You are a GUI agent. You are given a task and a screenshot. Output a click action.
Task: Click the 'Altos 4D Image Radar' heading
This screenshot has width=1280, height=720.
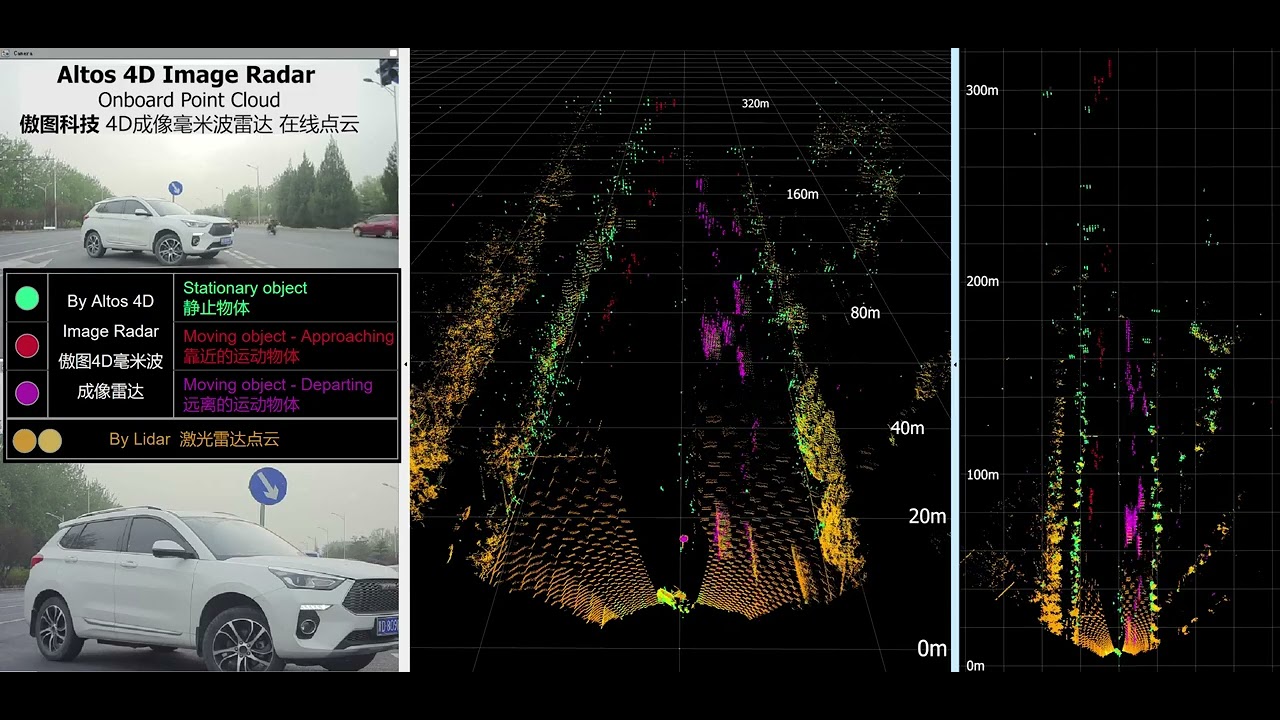point(186,75)
